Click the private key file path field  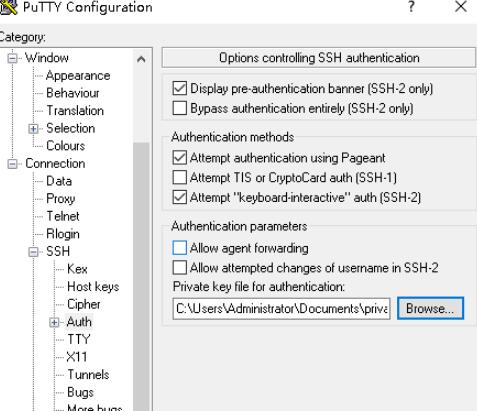click(281, 309)
